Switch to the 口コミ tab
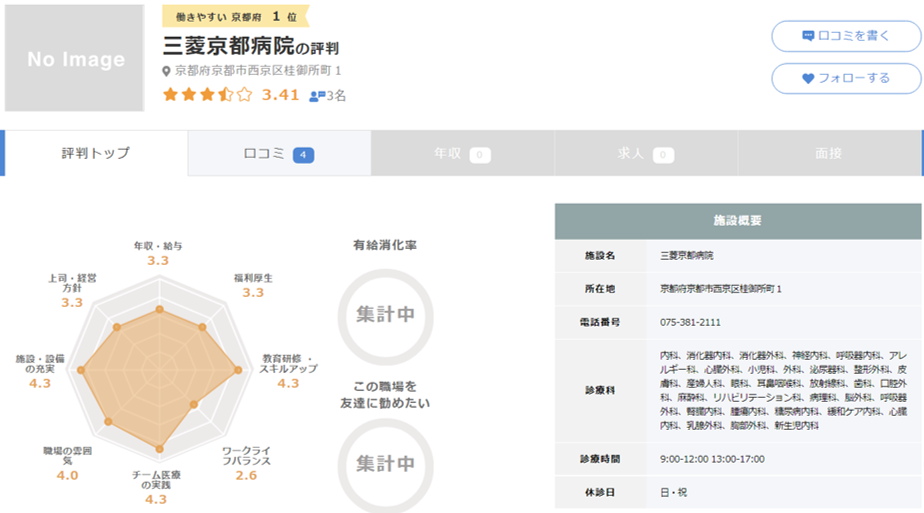Image resolution: width=924 pixels, height=513 pixels. (279, 153)
